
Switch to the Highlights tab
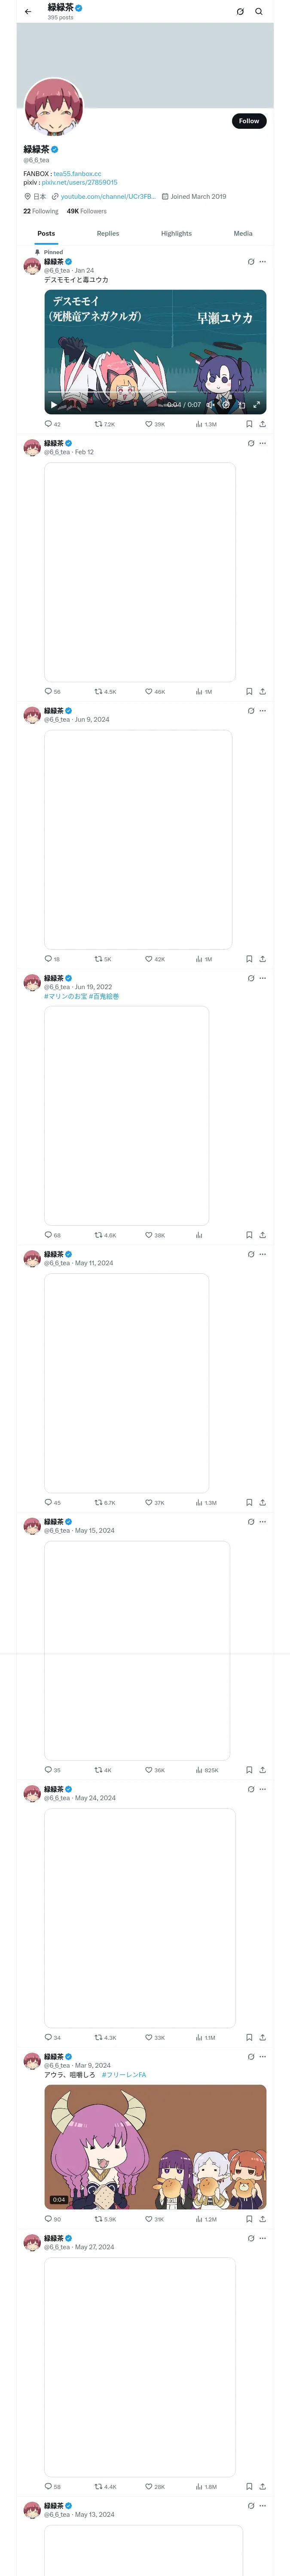[x=176, y=234]
